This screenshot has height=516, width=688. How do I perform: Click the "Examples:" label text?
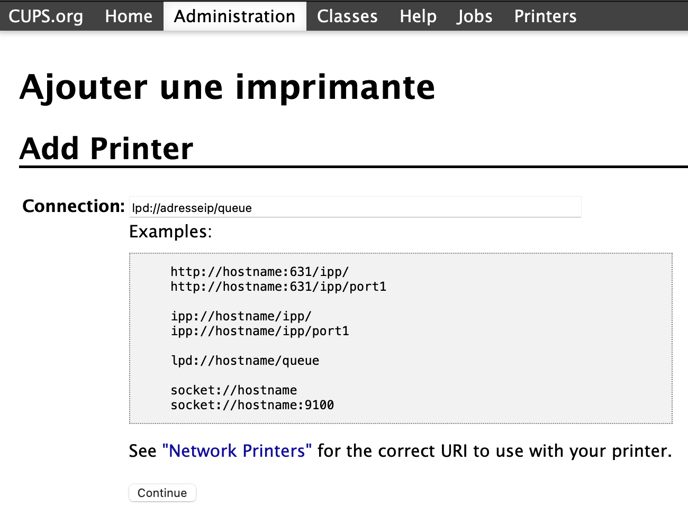tap(170, 232)
